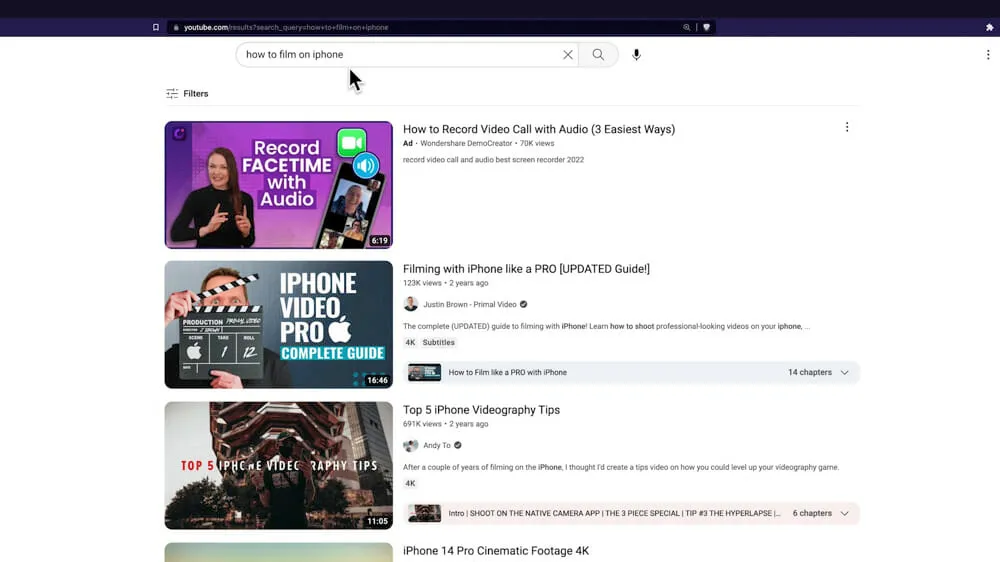The image size is (1000, 562).
Task: Expand the 14 chapters dropdown
Action: coord(844,373)
